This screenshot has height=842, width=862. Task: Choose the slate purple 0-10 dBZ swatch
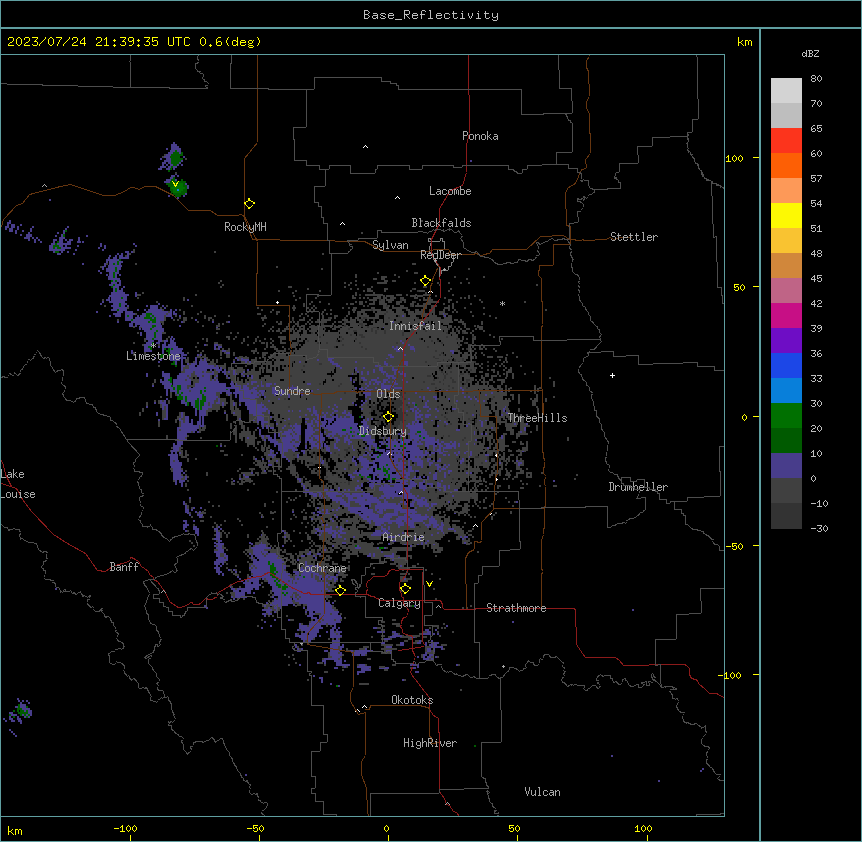click(x=786, y=466)
